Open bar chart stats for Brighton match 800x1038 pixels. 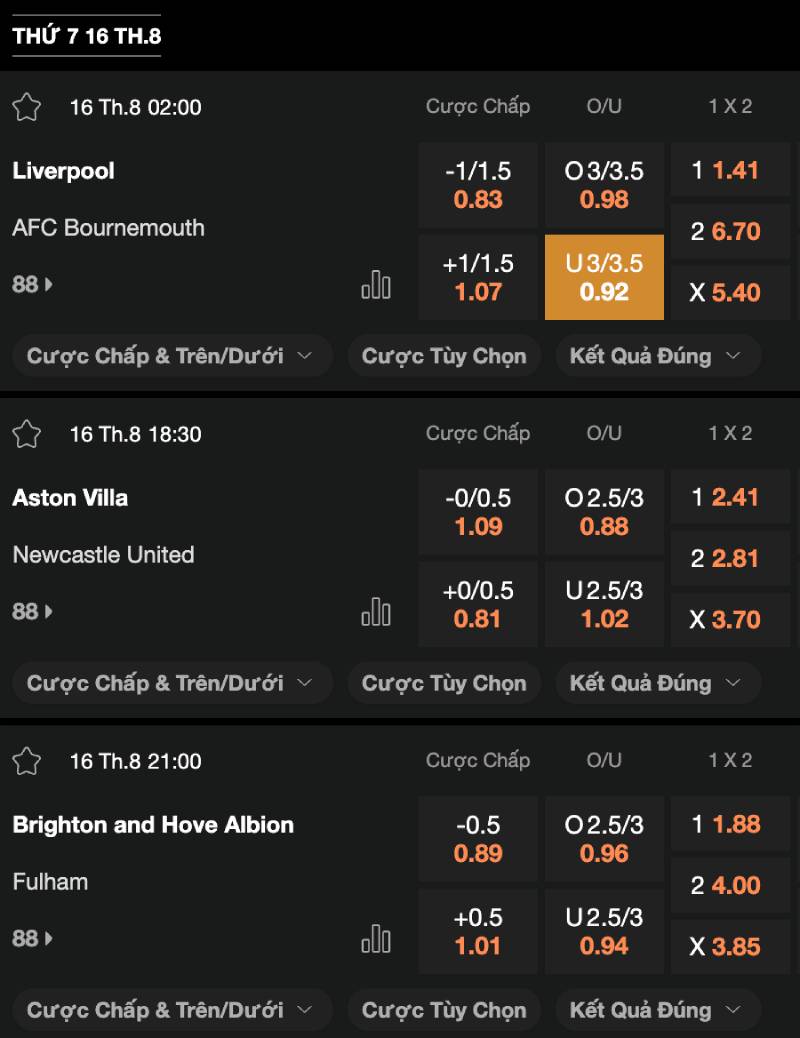376,939
